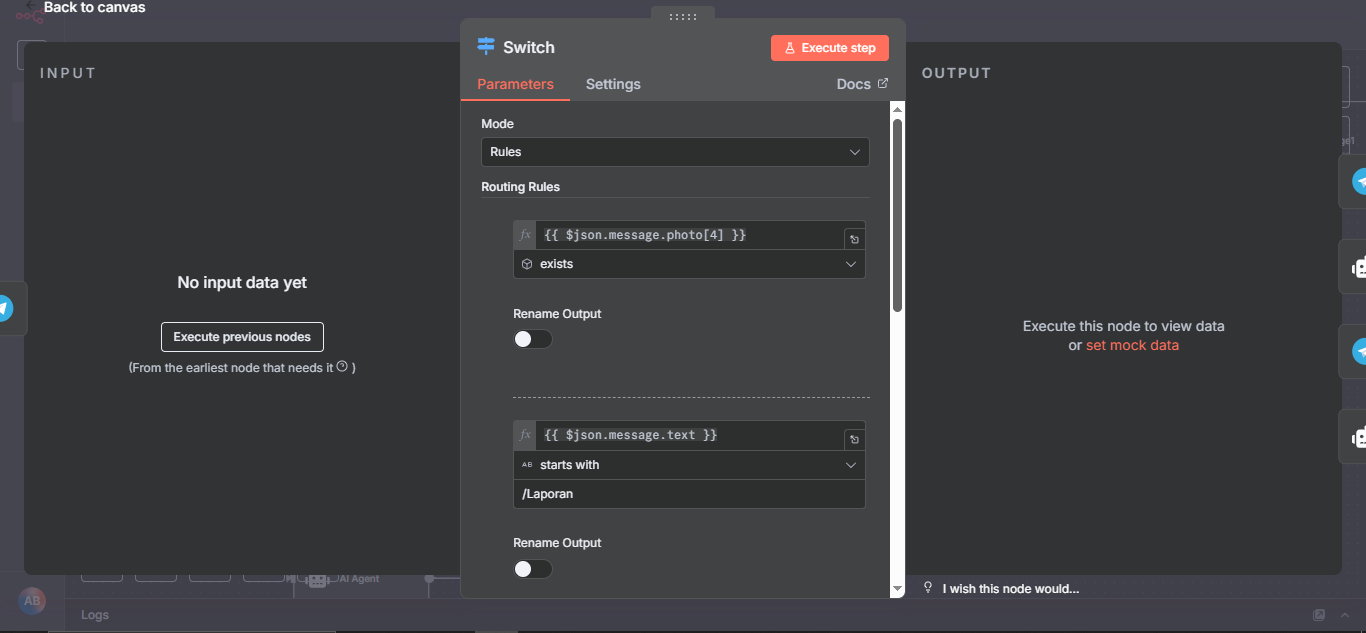Toggle Rename Output for the photo exists rule
This screenshot has height=633, width=1366.
tap(532, 339)
